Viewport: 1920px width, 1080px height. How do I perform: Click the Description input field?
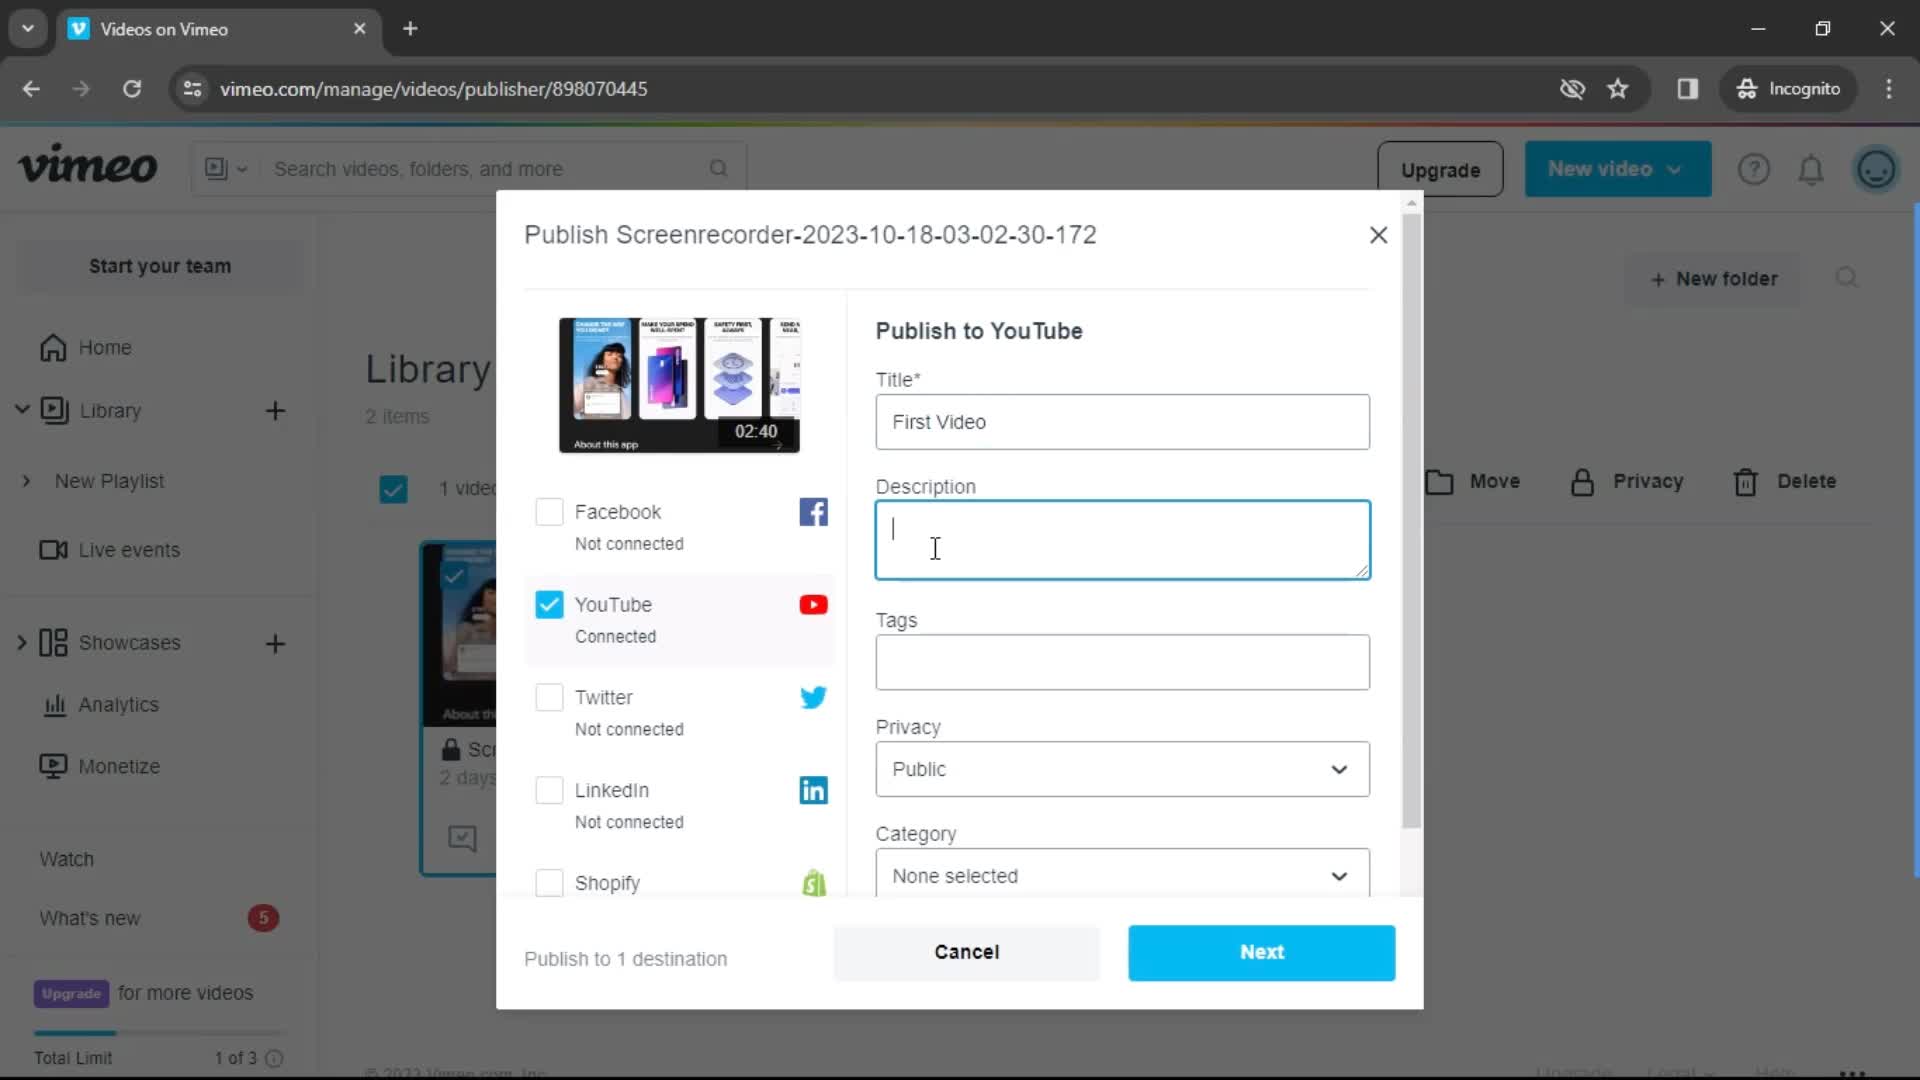click(1122, 538)
